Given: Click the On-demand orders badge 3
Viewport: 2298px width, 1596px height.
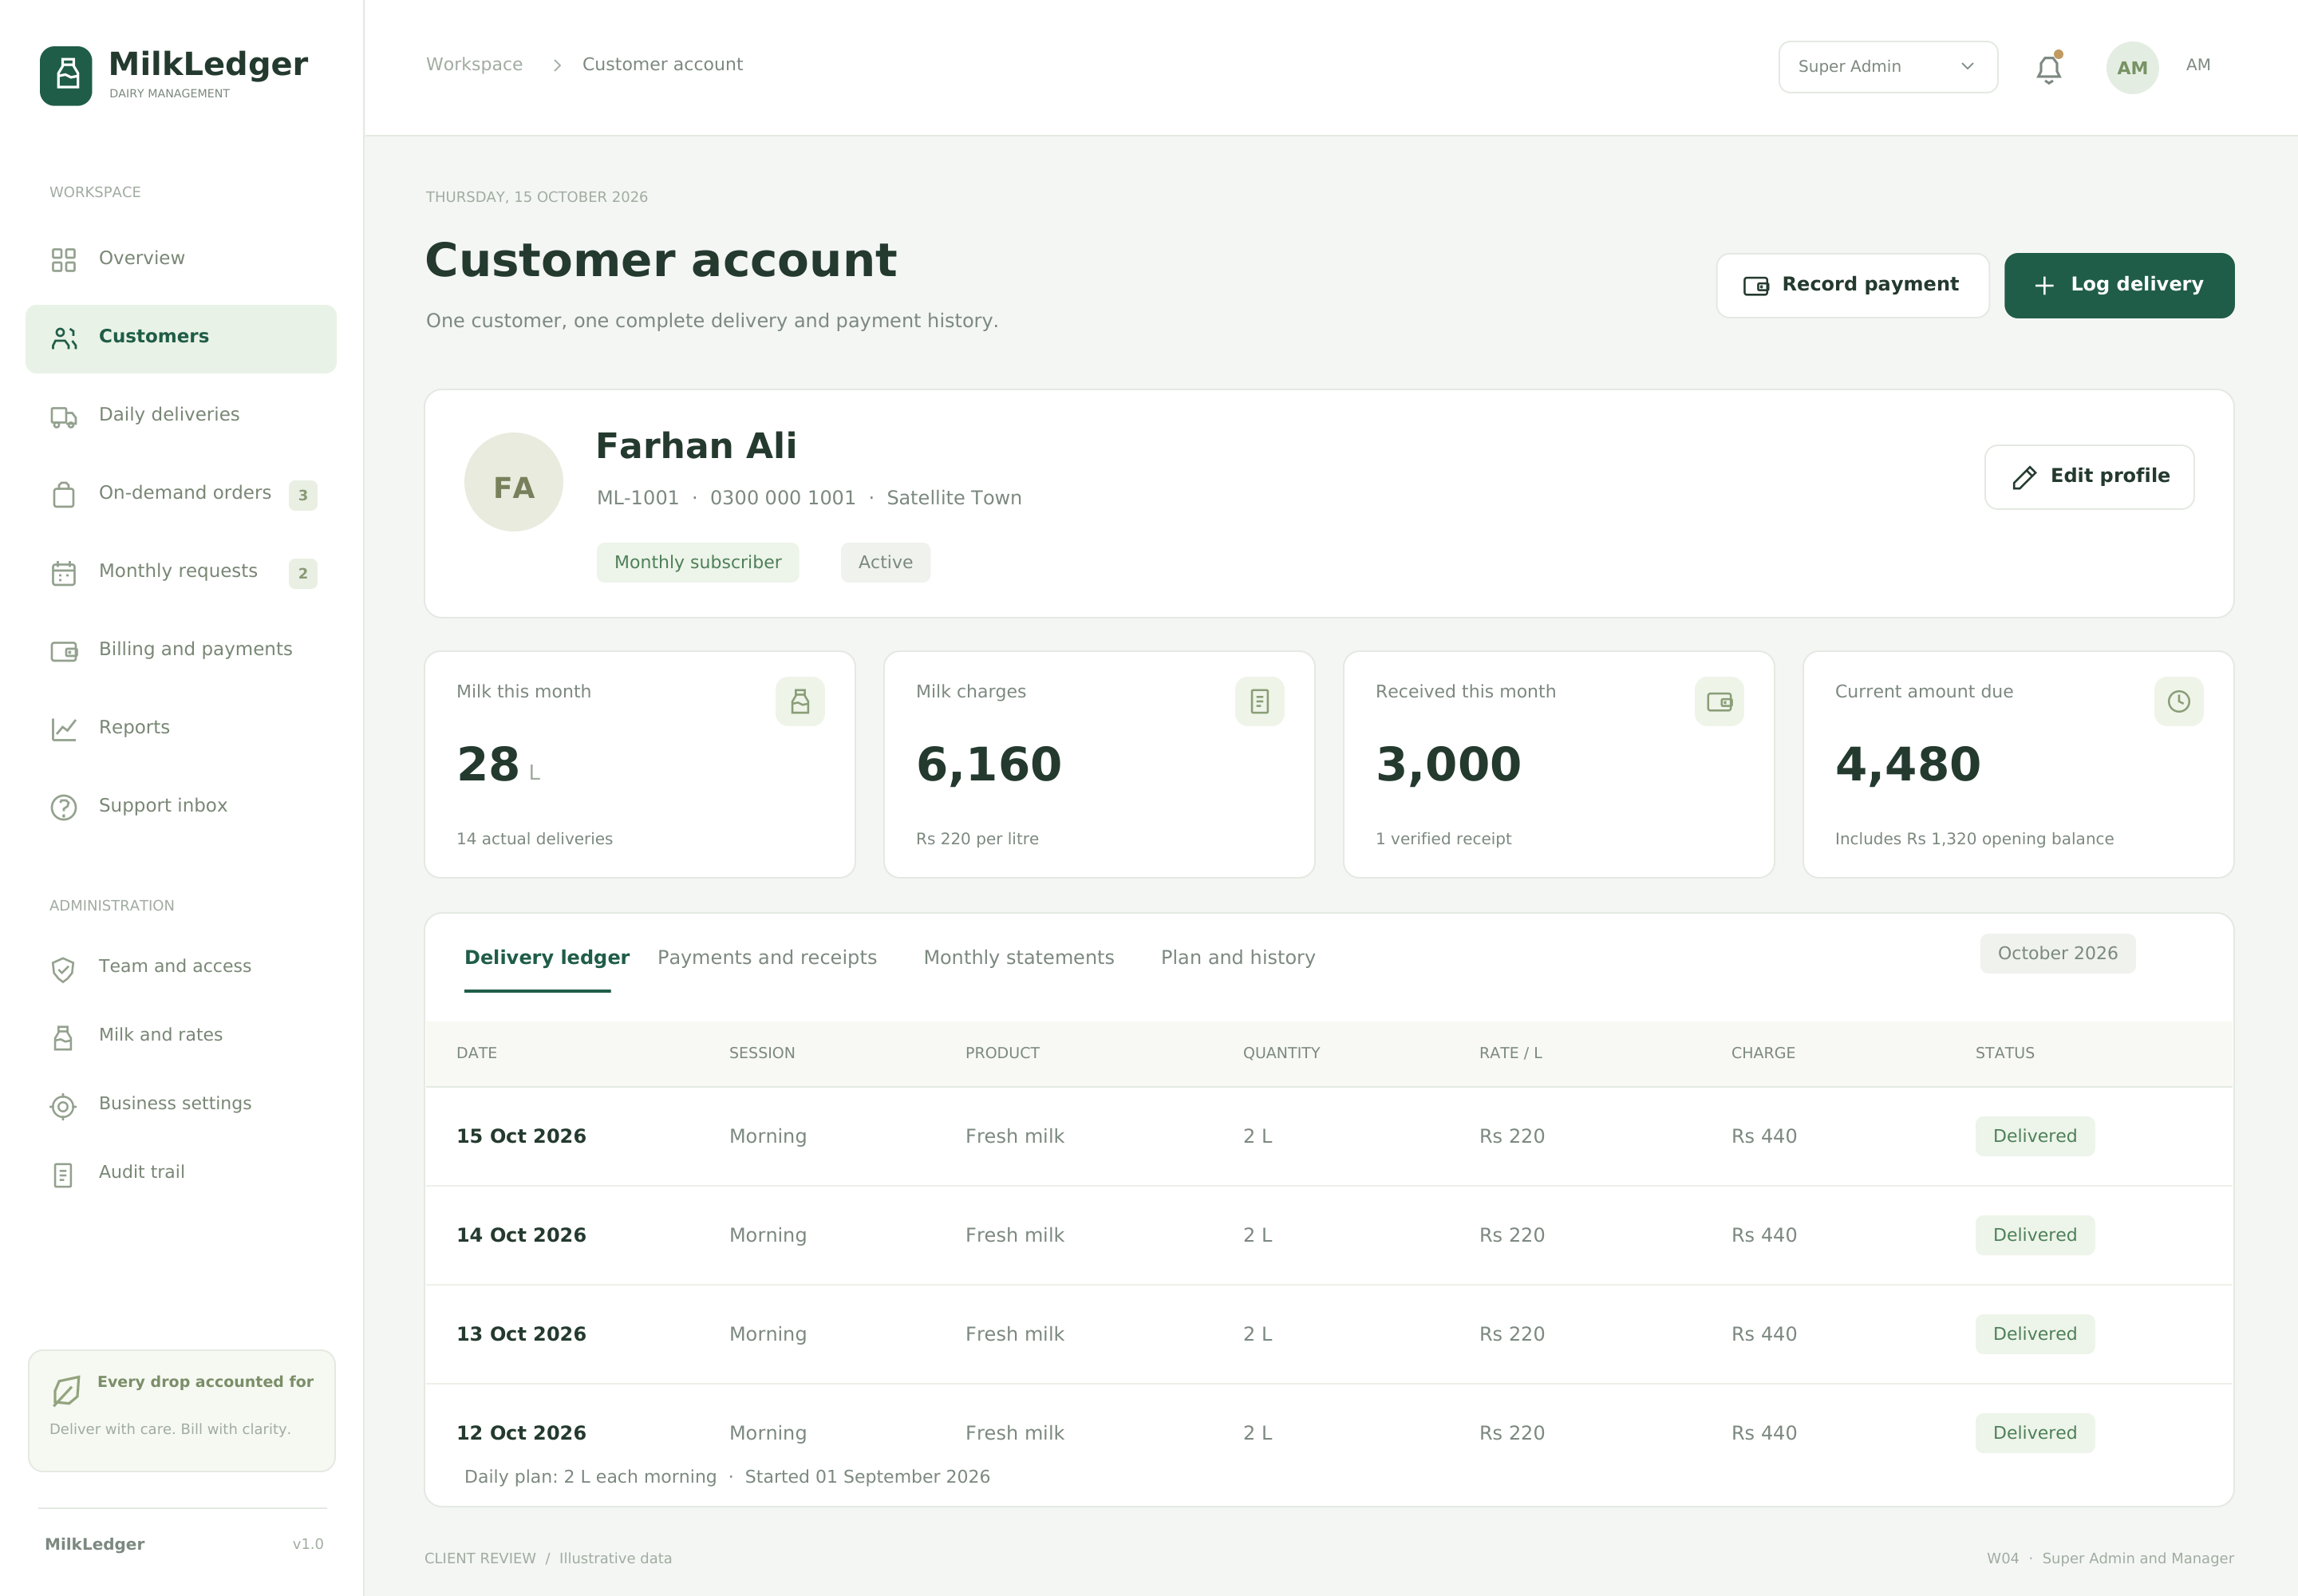Looking at the screenshot, I should tap(303, 495).
